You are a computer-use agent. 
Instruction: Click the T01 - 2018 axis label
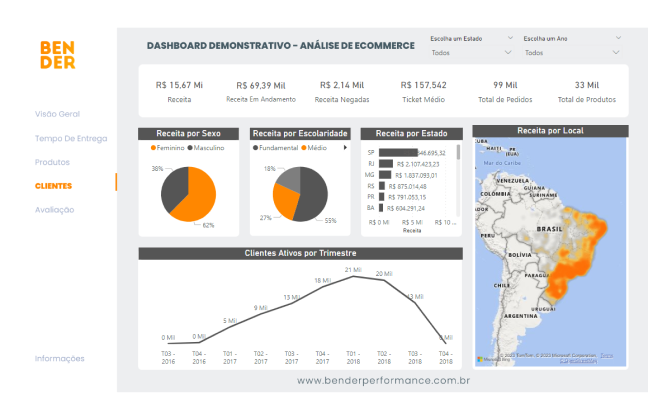[x=353, y=358]
